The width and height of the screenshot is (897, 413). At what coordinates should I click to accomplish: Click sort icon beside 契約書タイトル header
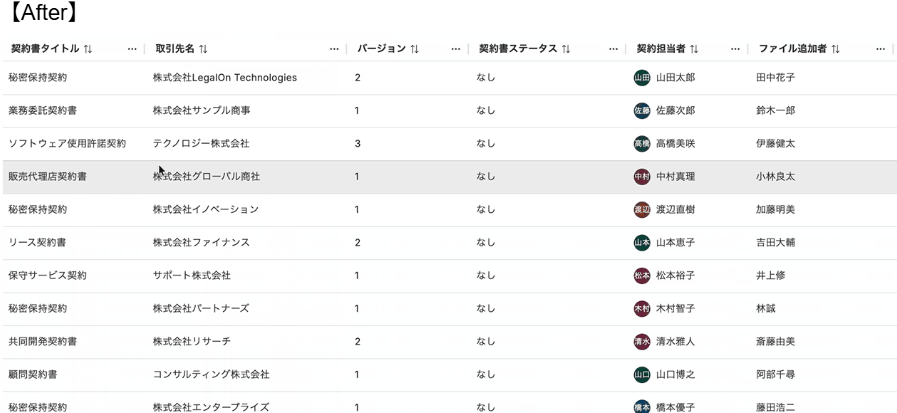tap(88, 49)
